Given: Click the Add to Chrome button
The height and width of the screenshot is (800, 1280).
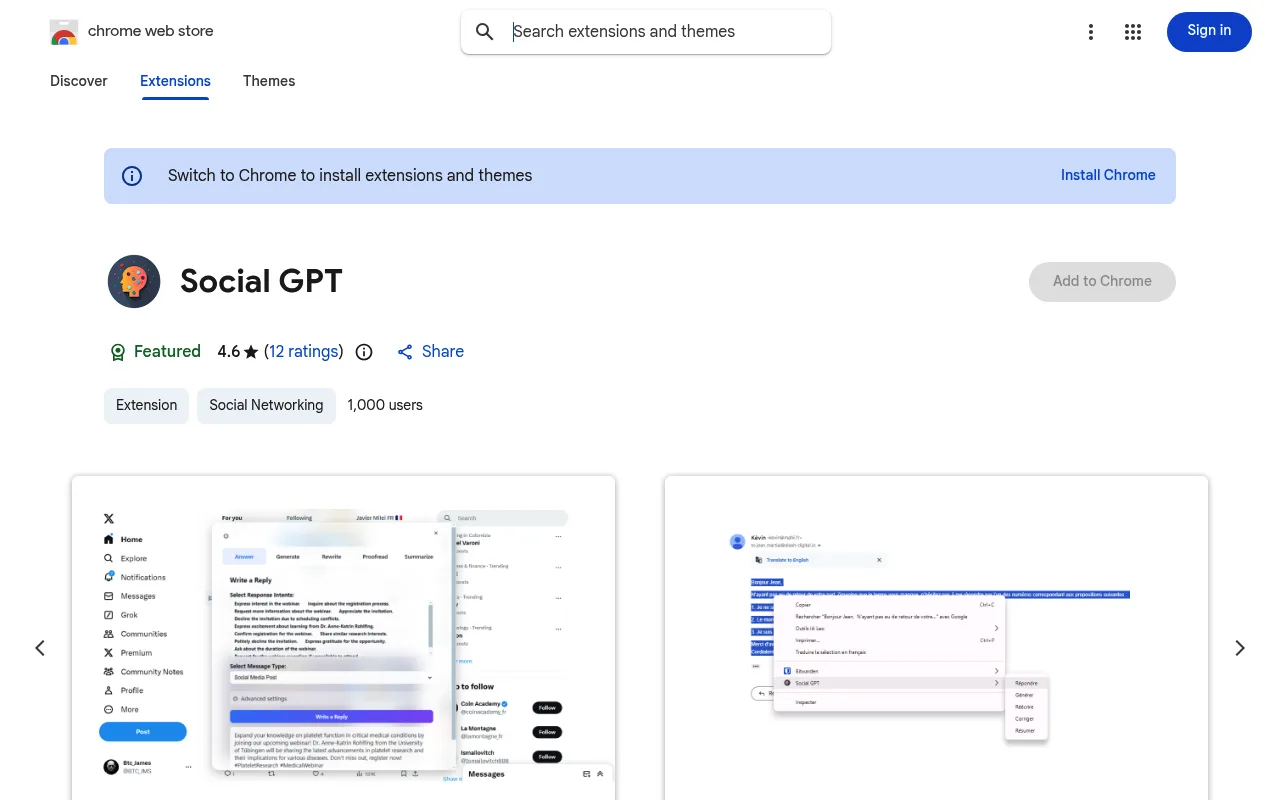Looking at the screenshot, I should (1102, 281).
